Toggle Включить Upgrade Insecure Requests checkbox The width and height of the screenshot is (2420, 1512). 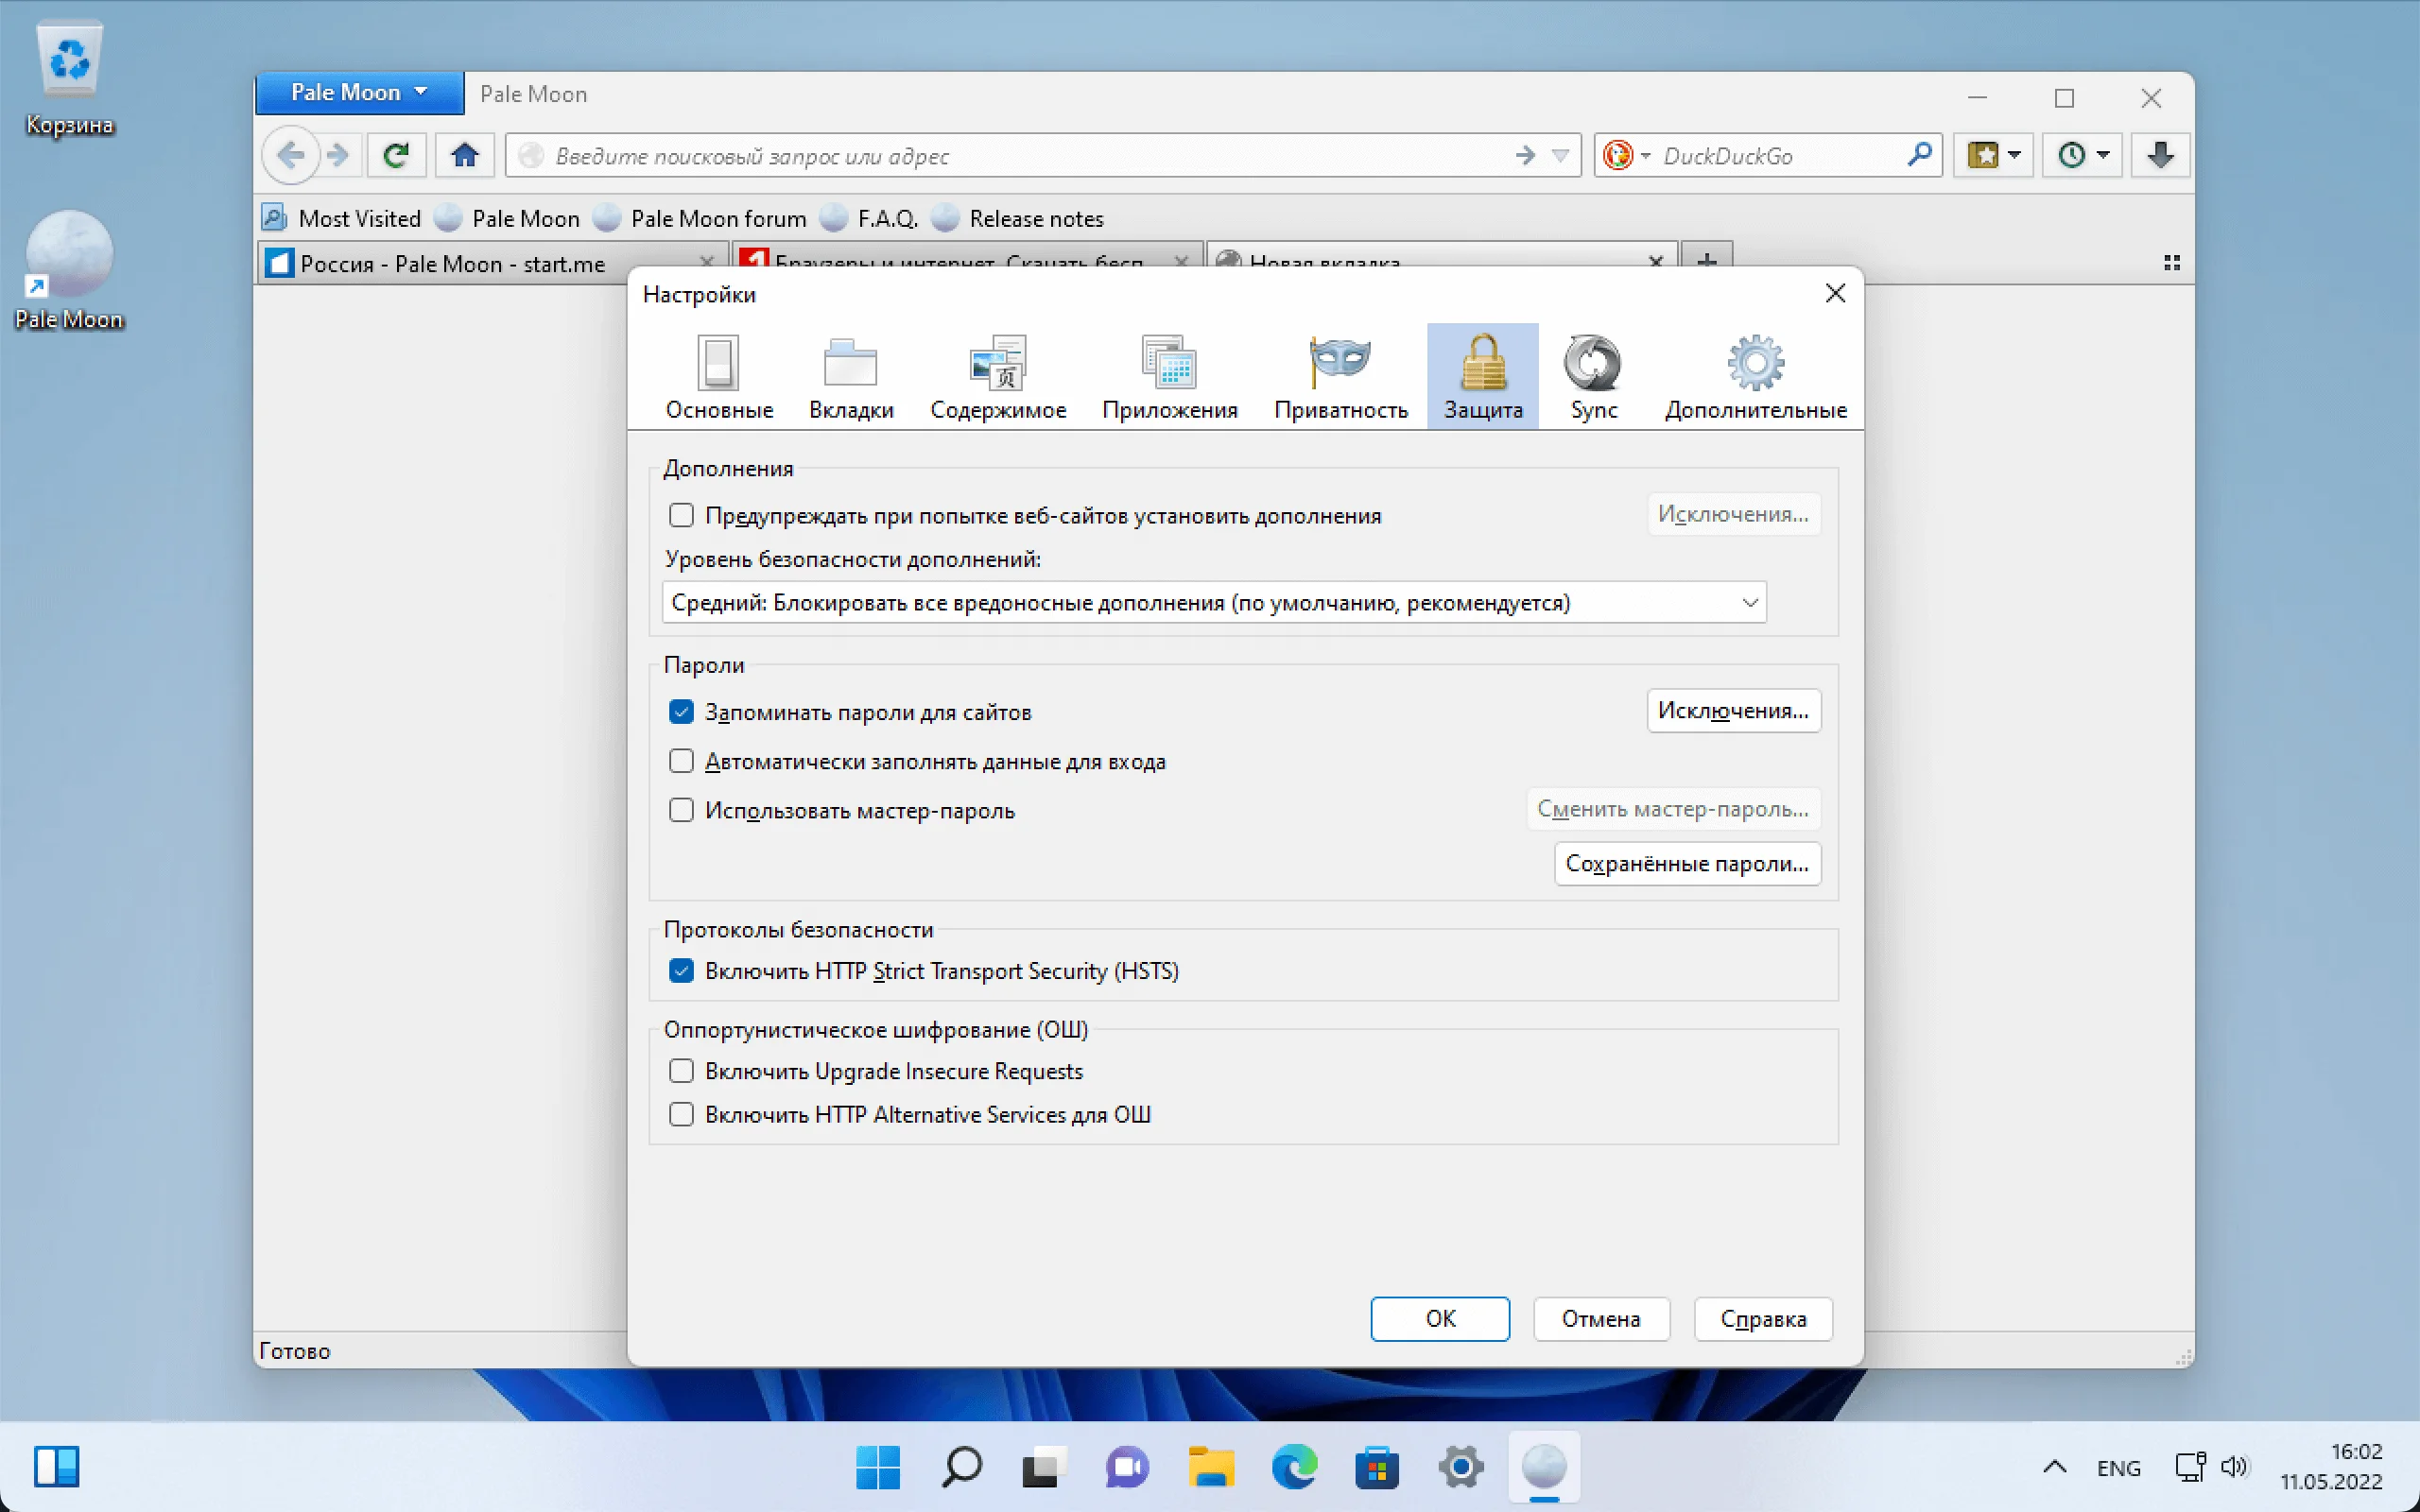[681, 1071]
